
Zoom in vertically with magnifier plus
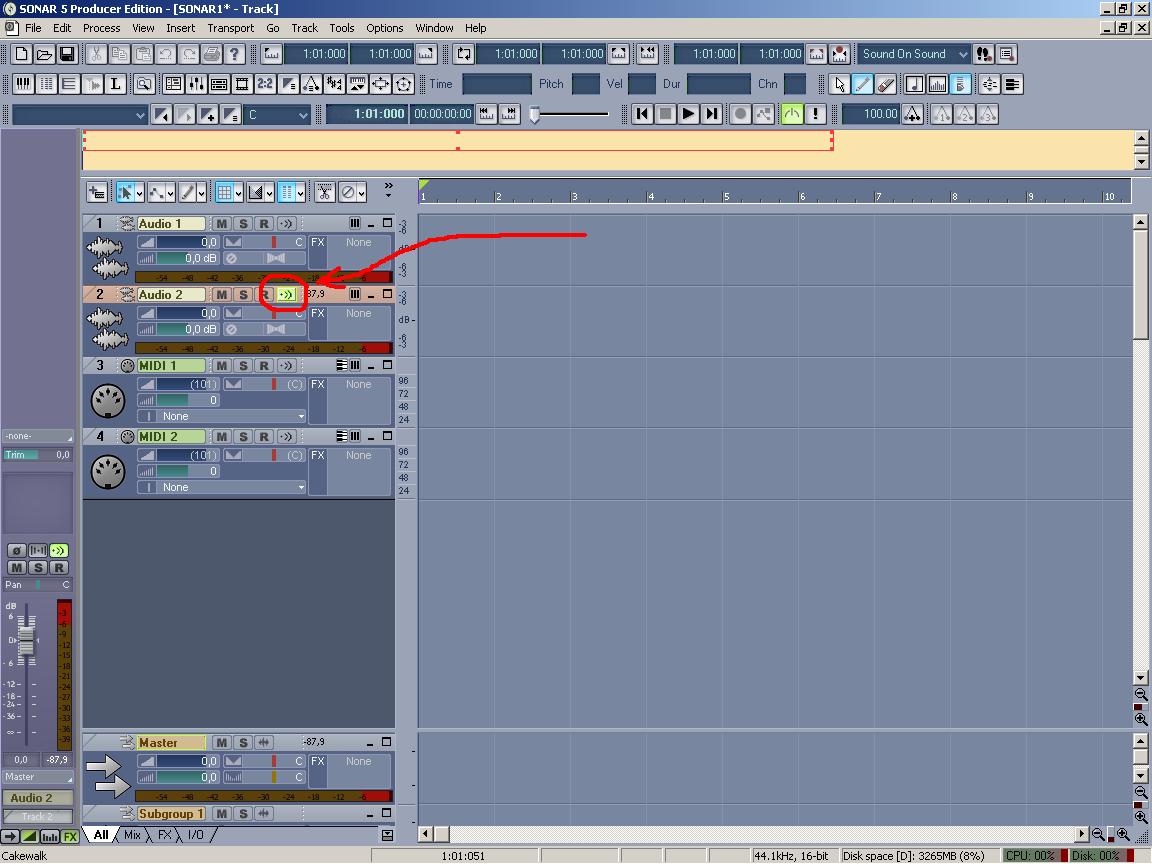click(1140, 720)
